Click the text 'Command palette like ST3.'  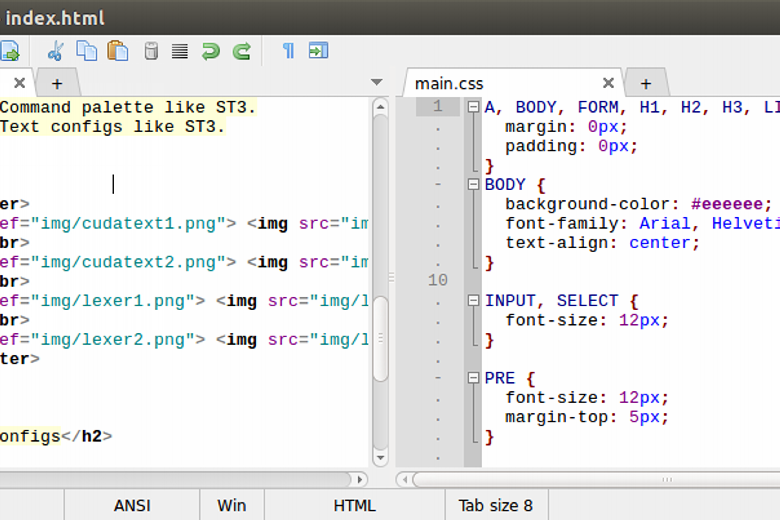coord(128,107)
